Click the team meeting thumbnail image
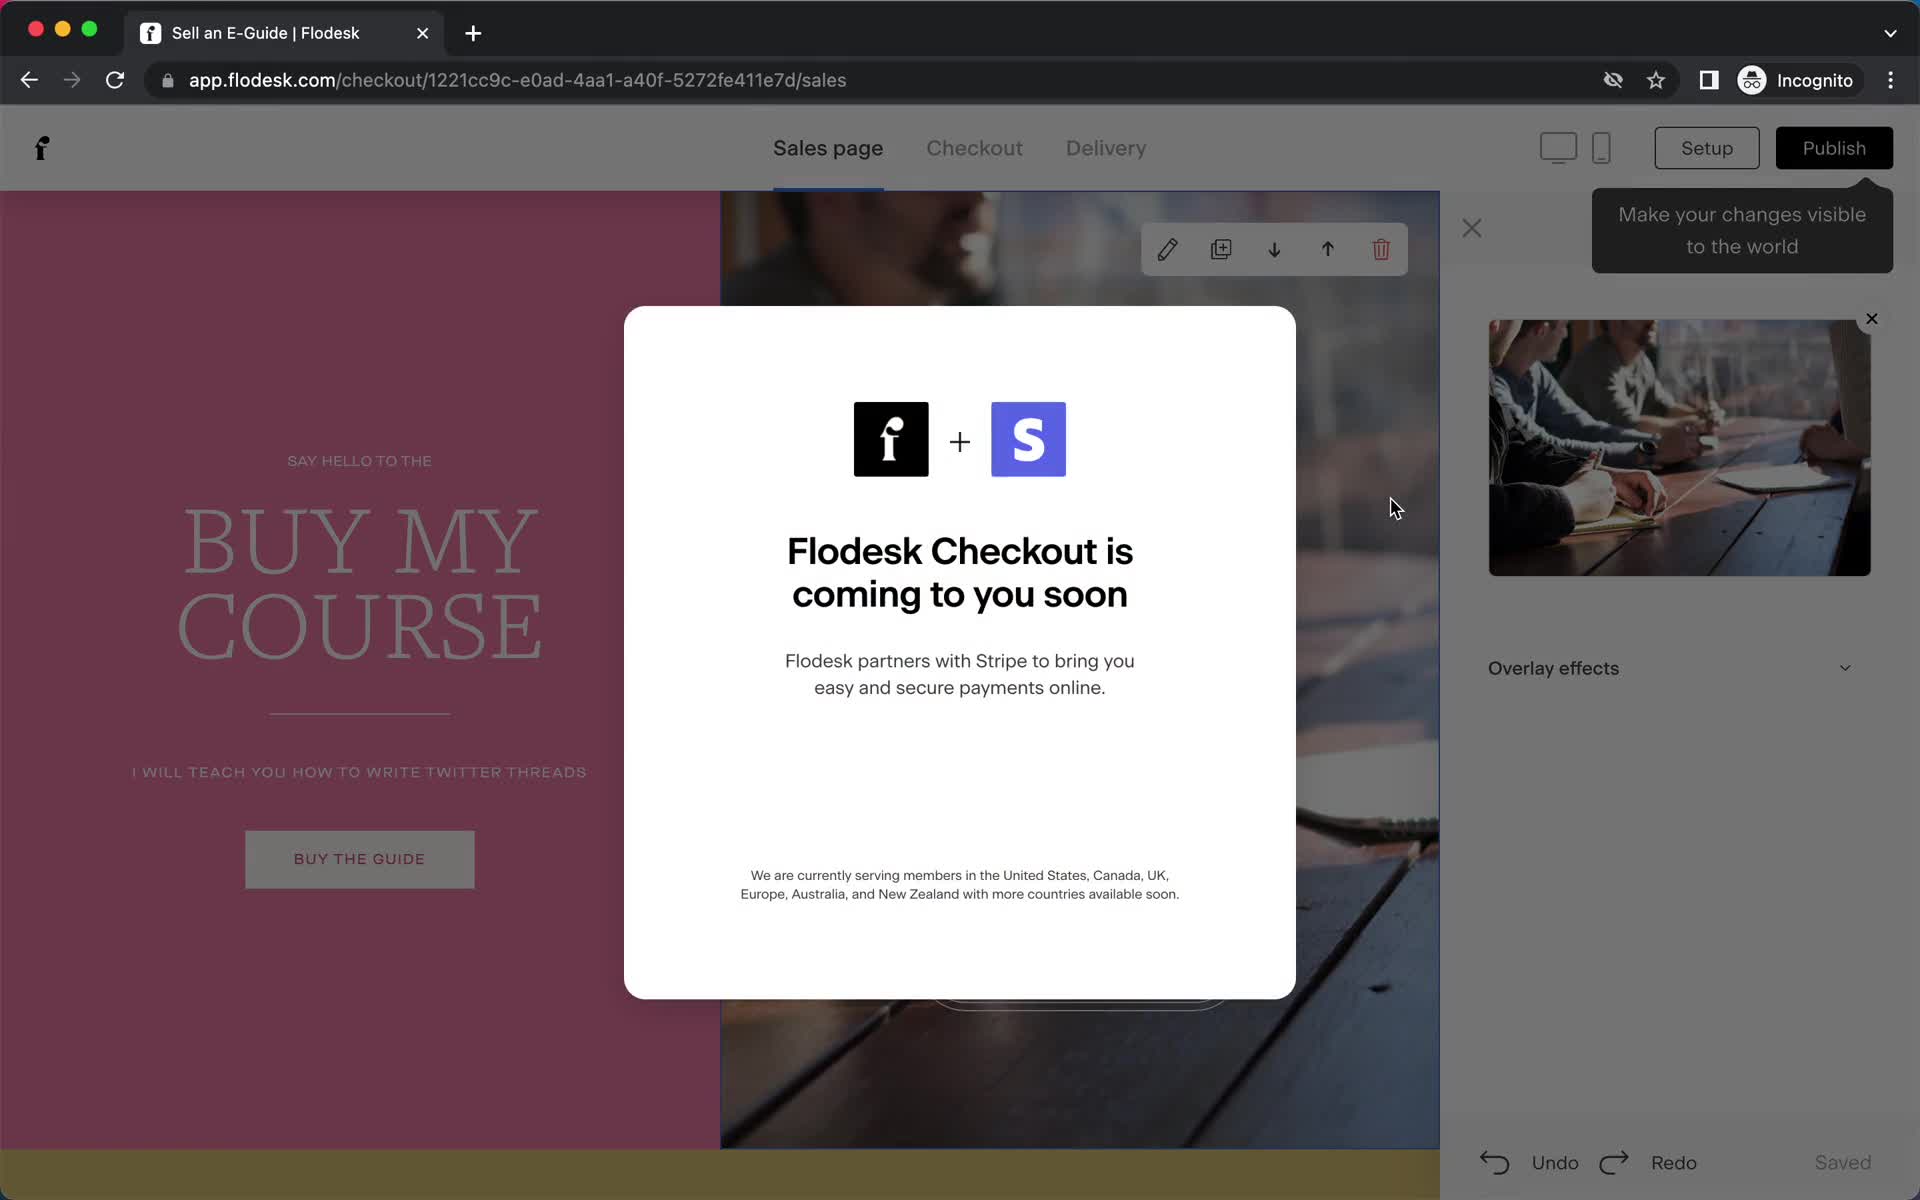1920x1200 pixels. point(1679,447)
